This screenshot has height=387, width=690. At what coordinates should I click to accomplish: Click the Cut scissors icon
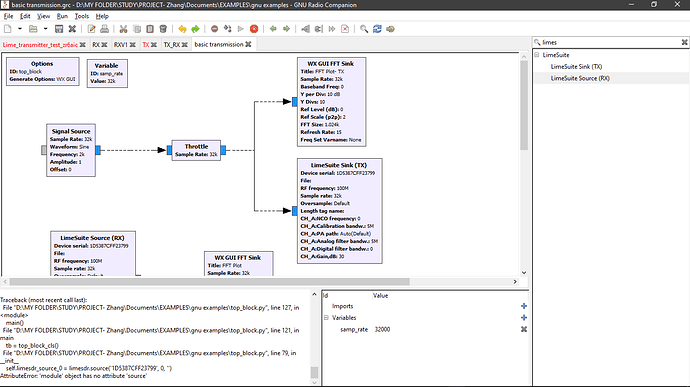click(x=123, y=29)
